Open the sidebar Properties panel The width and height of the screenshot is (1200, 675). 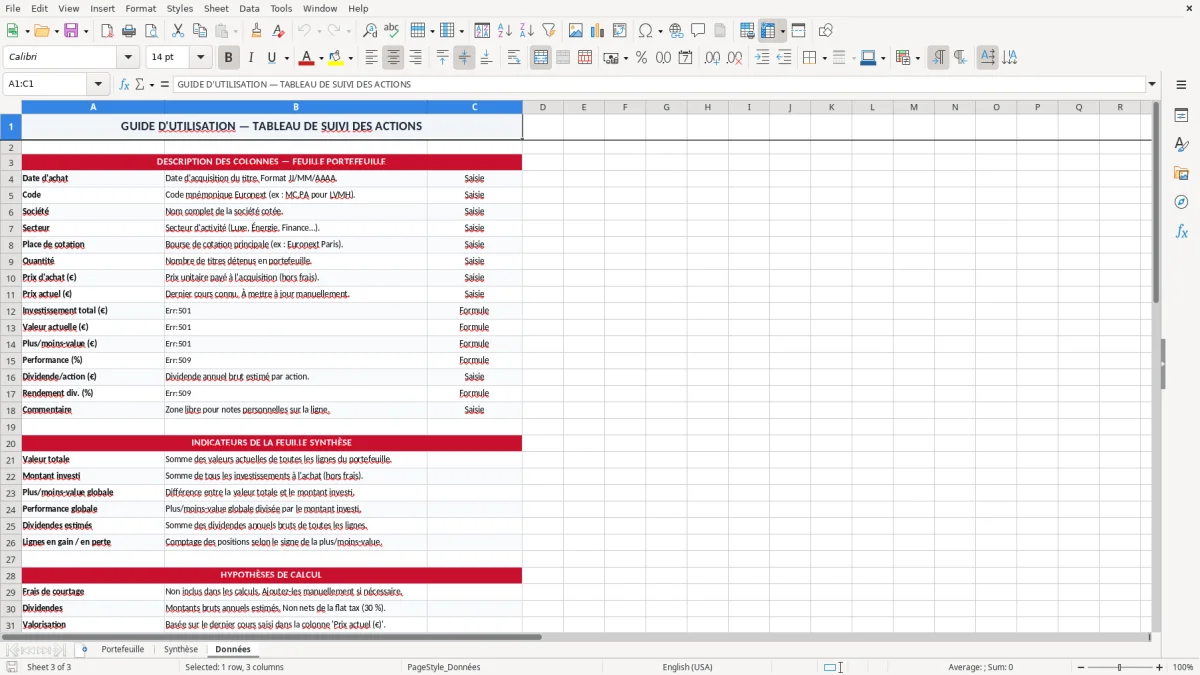(1181, 116)
